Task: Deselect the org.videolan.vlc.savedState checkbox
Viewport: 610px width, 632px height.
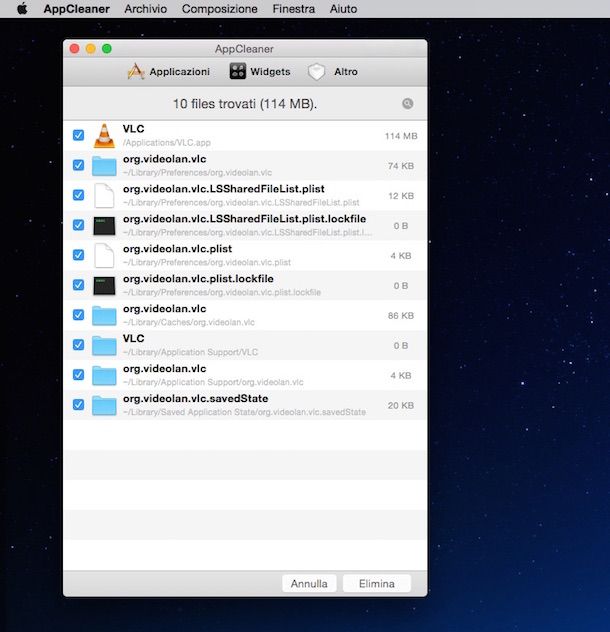Action: (78, 405)
